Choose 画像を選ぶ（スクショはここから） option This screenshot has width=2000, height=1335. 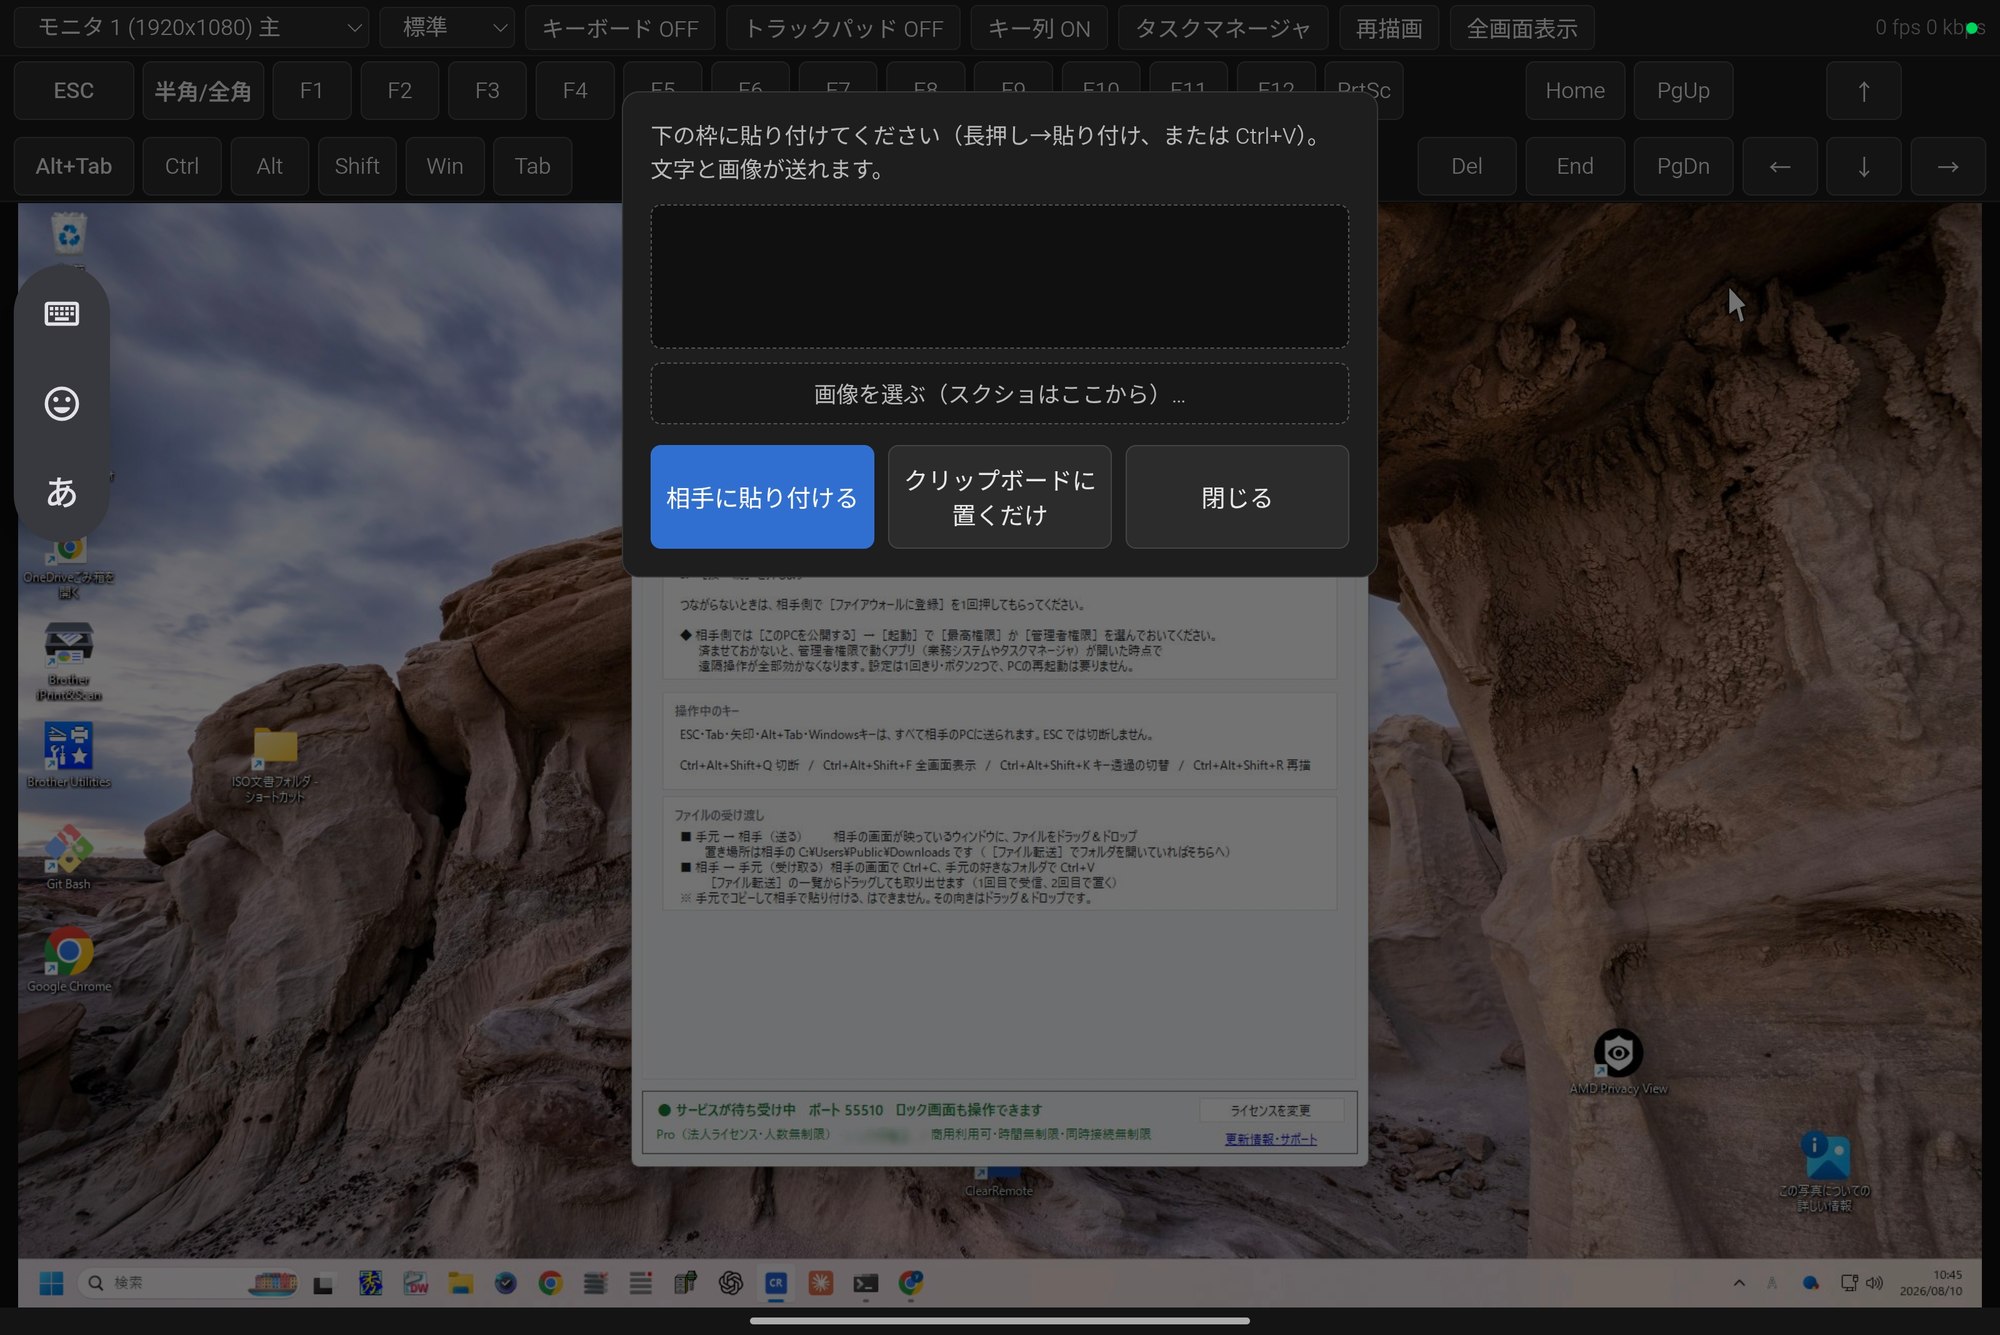pos(999,394)
